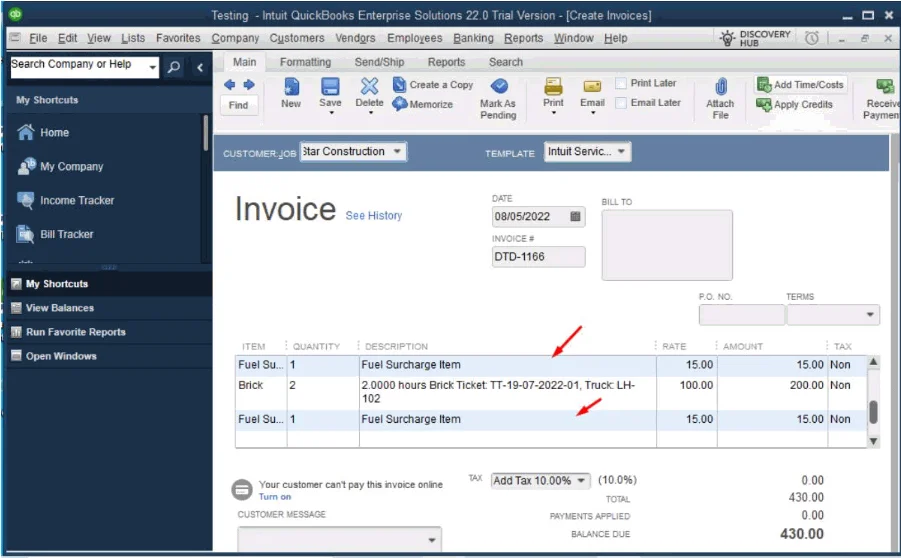Click the Search magnifier icon in sidebar
This screenshot has width=901, height=558.
click(173, 67)
